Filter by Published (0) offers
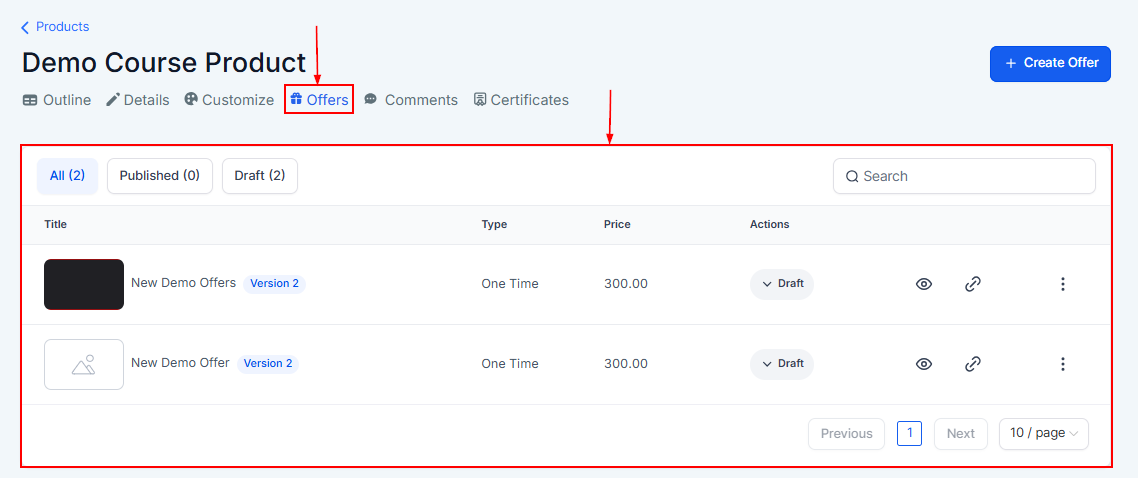This screenshot has height=478, width=1138. point(160,176)
